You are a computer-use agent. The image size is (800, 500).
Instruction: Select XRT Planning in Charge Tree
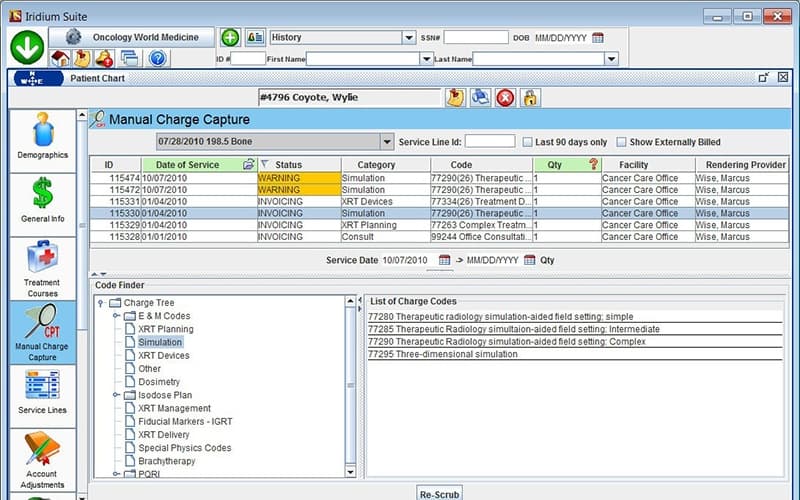click(166, 329)
